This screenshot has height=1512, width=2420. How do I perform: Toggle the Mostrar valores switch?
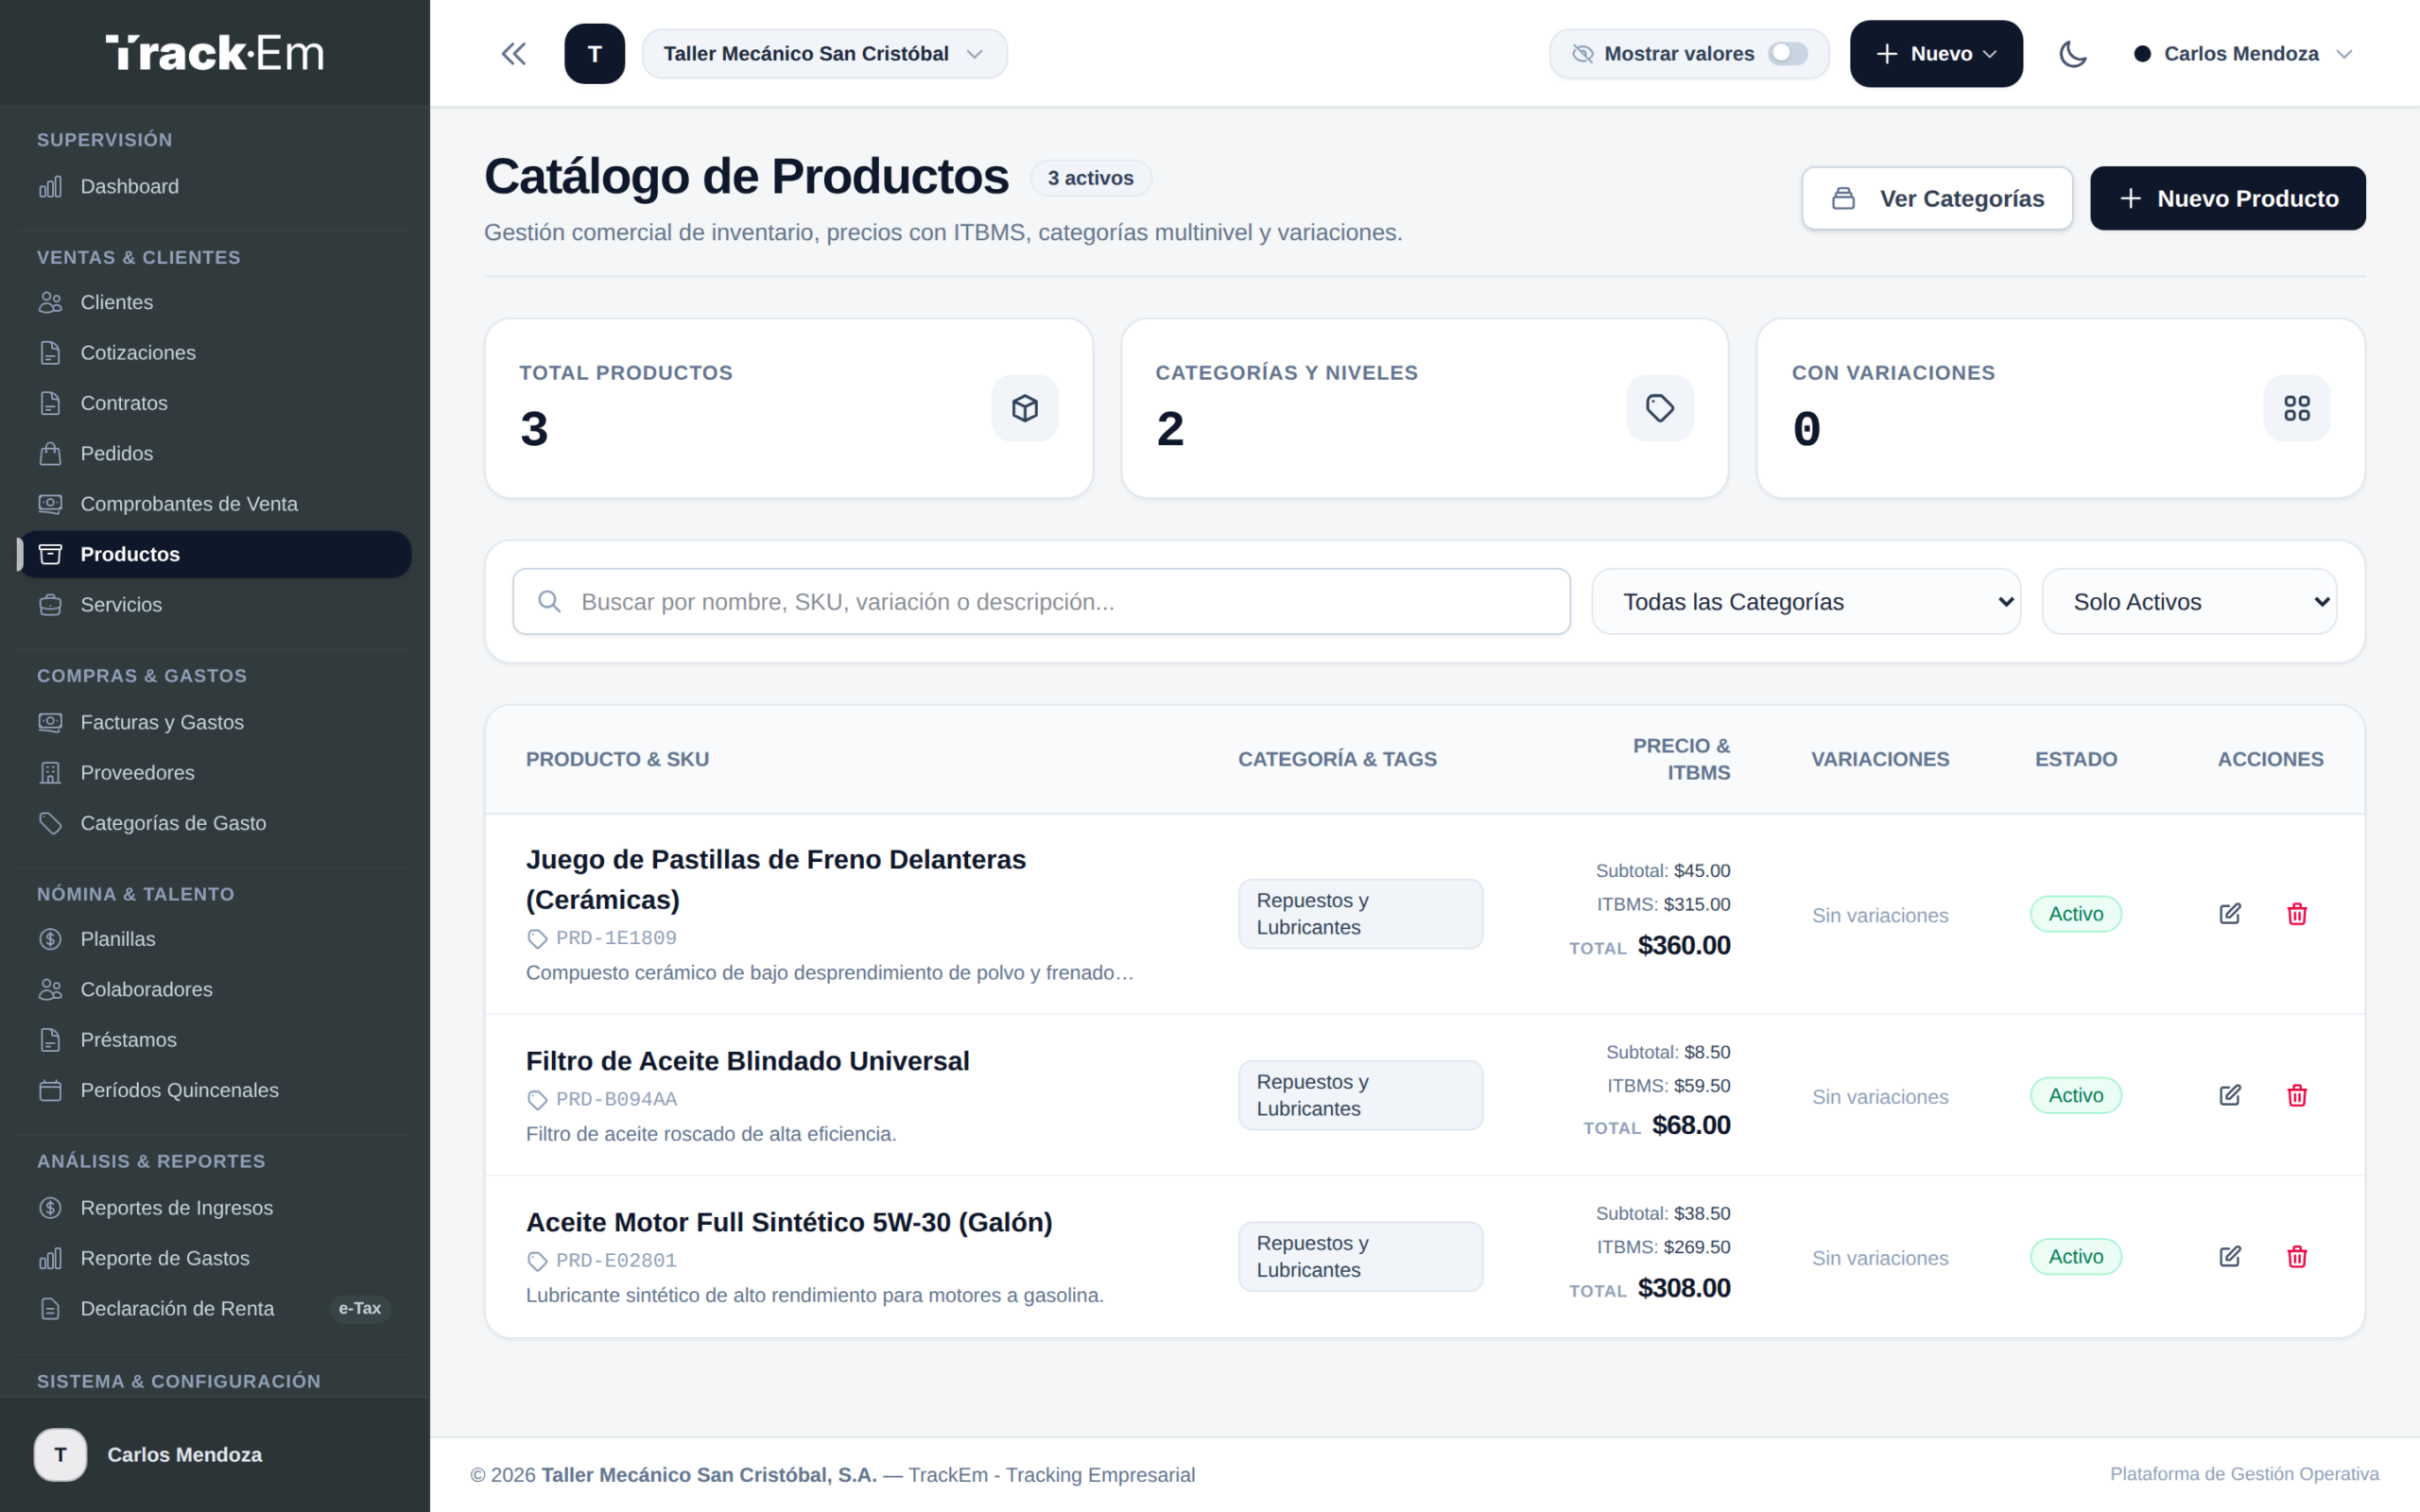click(x=1787, y=54)
